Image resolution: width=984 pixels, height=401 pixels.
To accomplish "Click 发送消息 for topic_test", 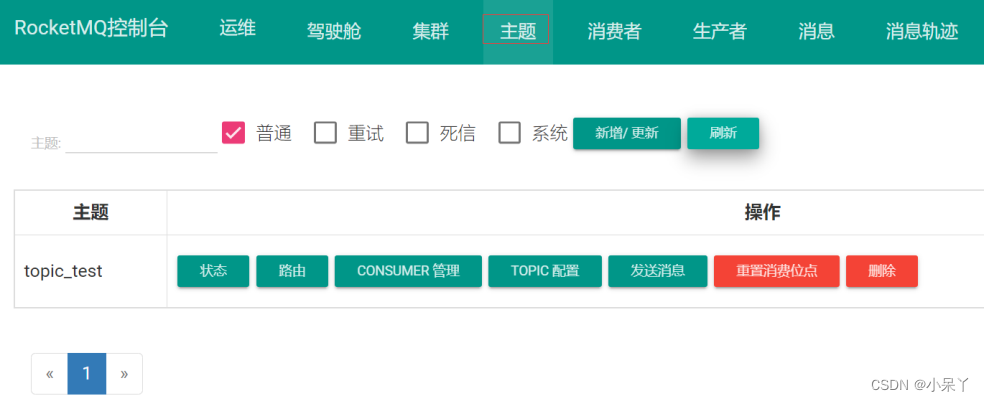I will coord(658,271).
